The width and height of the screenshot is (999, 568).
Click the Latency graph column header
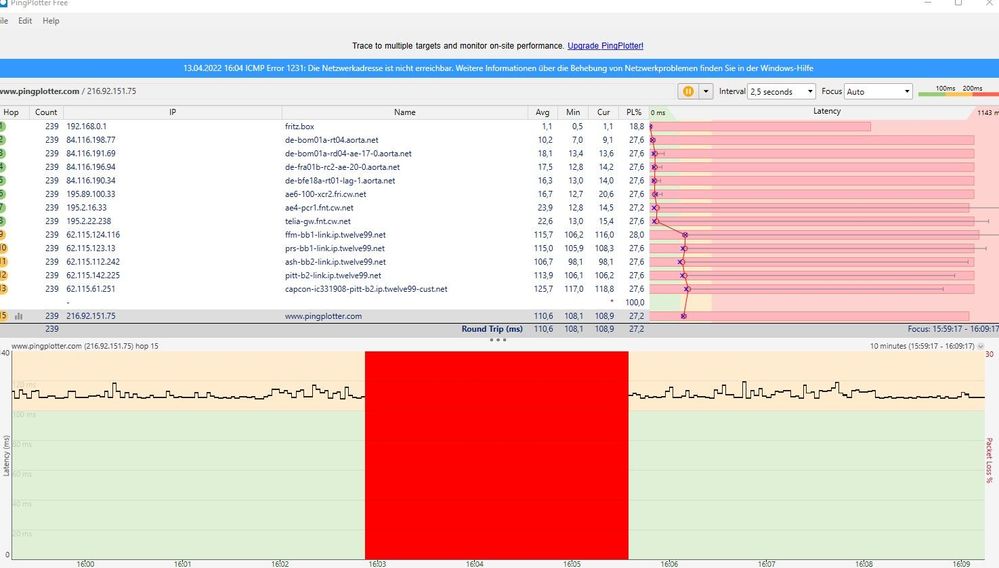coord(826,111)
